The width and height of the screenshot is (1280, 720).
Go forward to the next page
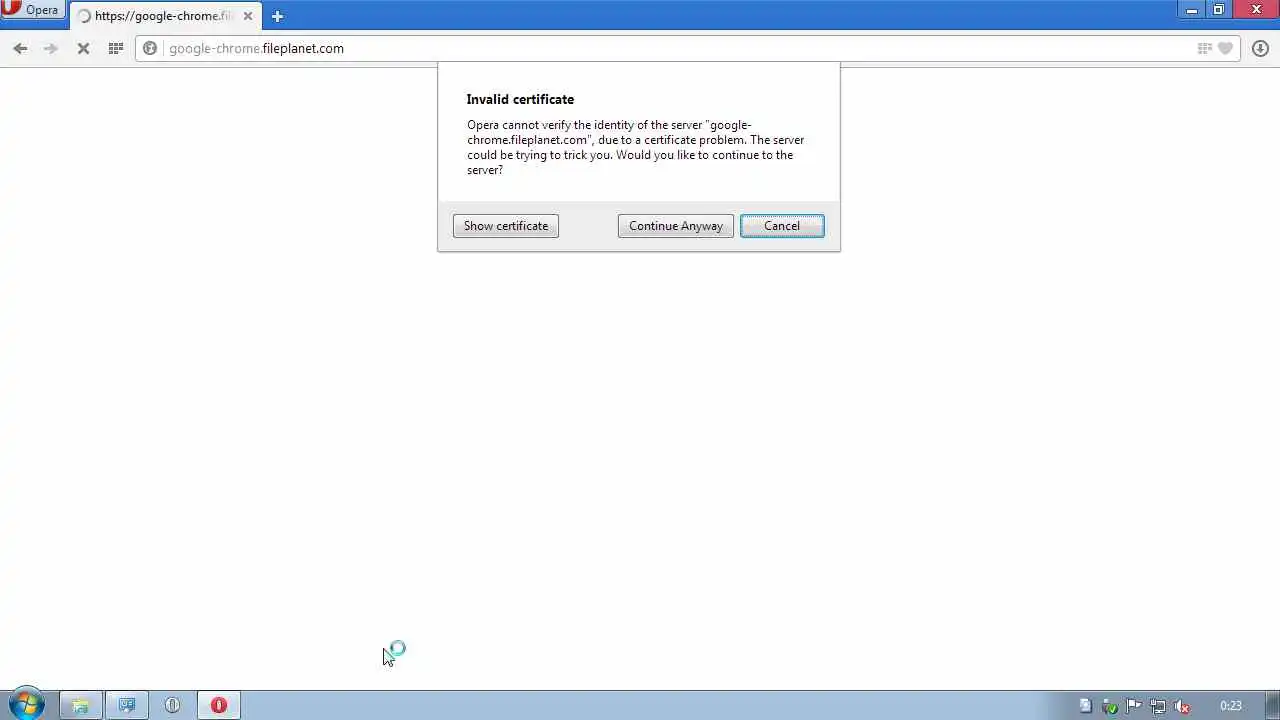[51, 48]
